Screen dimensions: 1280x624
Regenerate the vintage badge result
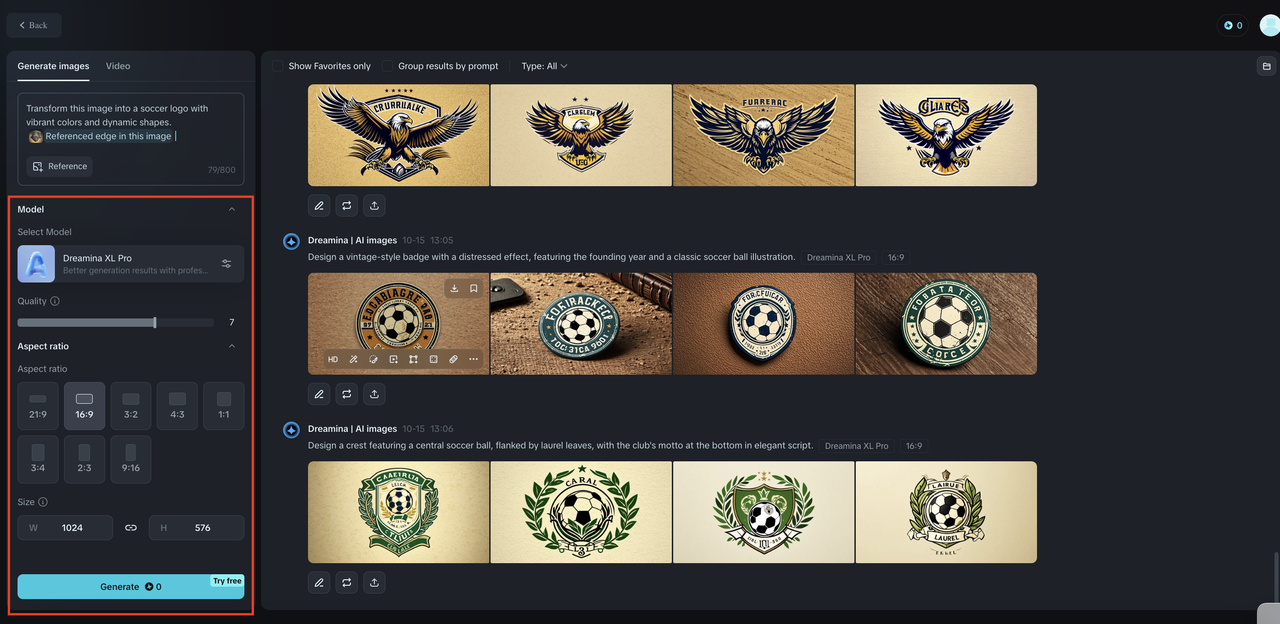click(x=347, y=394)
